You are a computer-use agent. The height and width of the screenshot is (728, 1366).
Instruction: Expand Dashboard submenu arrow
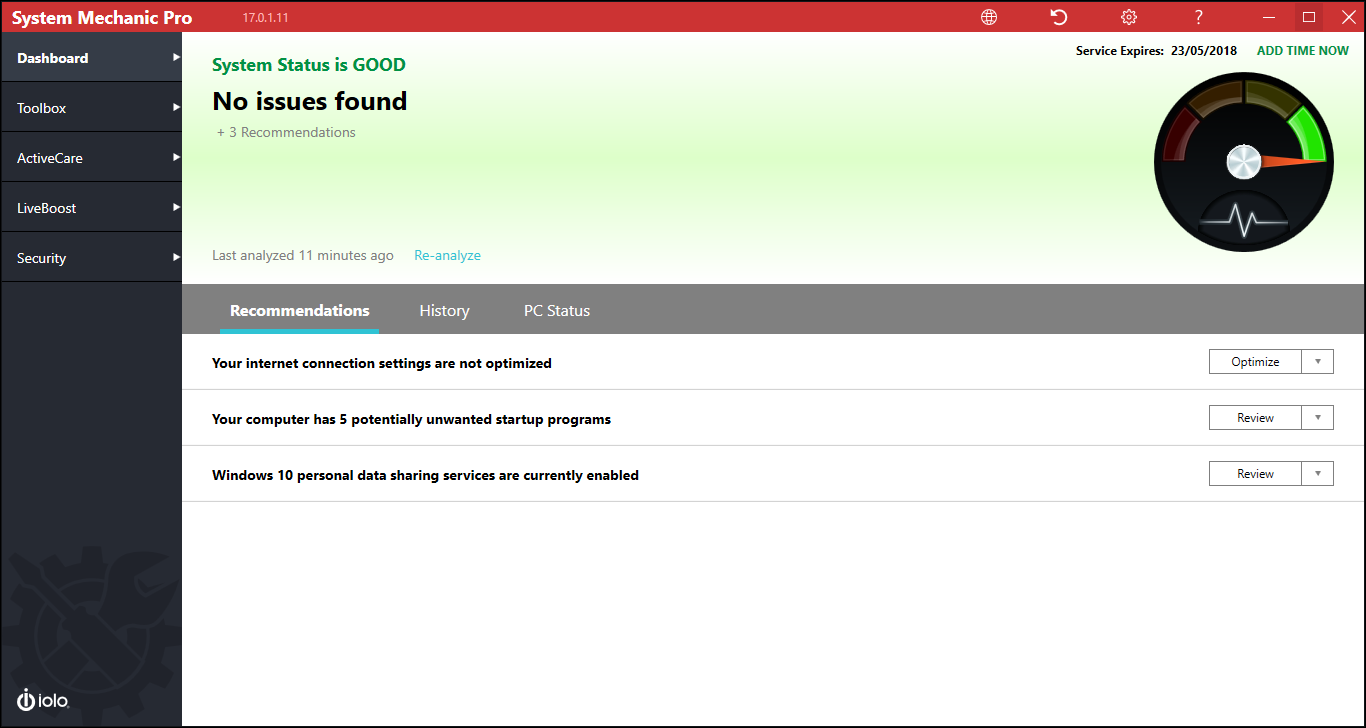pos(176,57)
